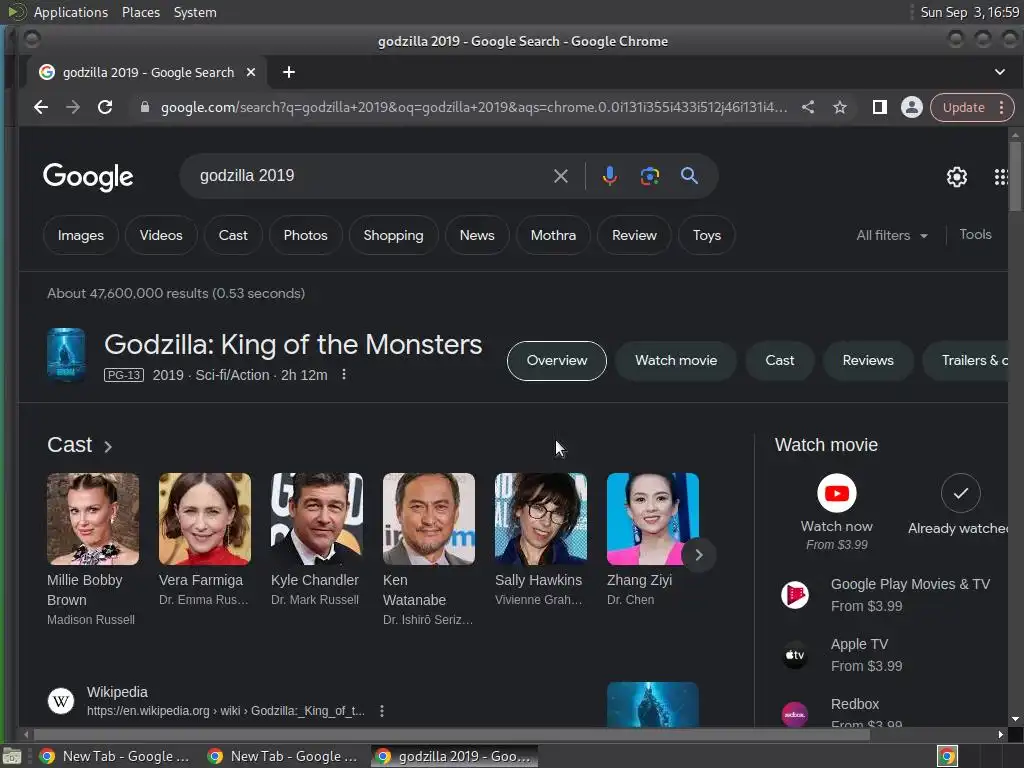Open Millie Bobby Brown cast photo

point(93,519)
